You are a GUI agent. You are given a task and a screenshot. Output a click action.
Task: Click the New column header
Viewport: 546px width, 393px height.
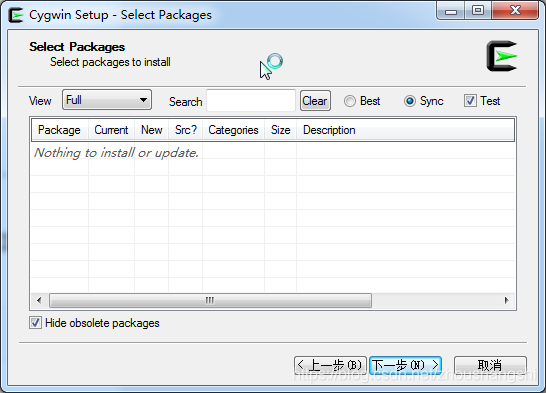click(x=151, y=130)
